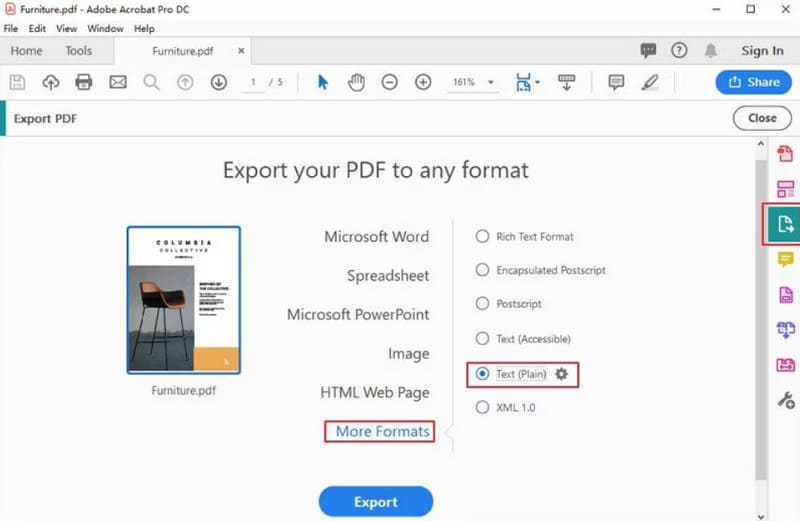Click the current page number field
Viewport: 800px width, 521px height.
(253, 82)
